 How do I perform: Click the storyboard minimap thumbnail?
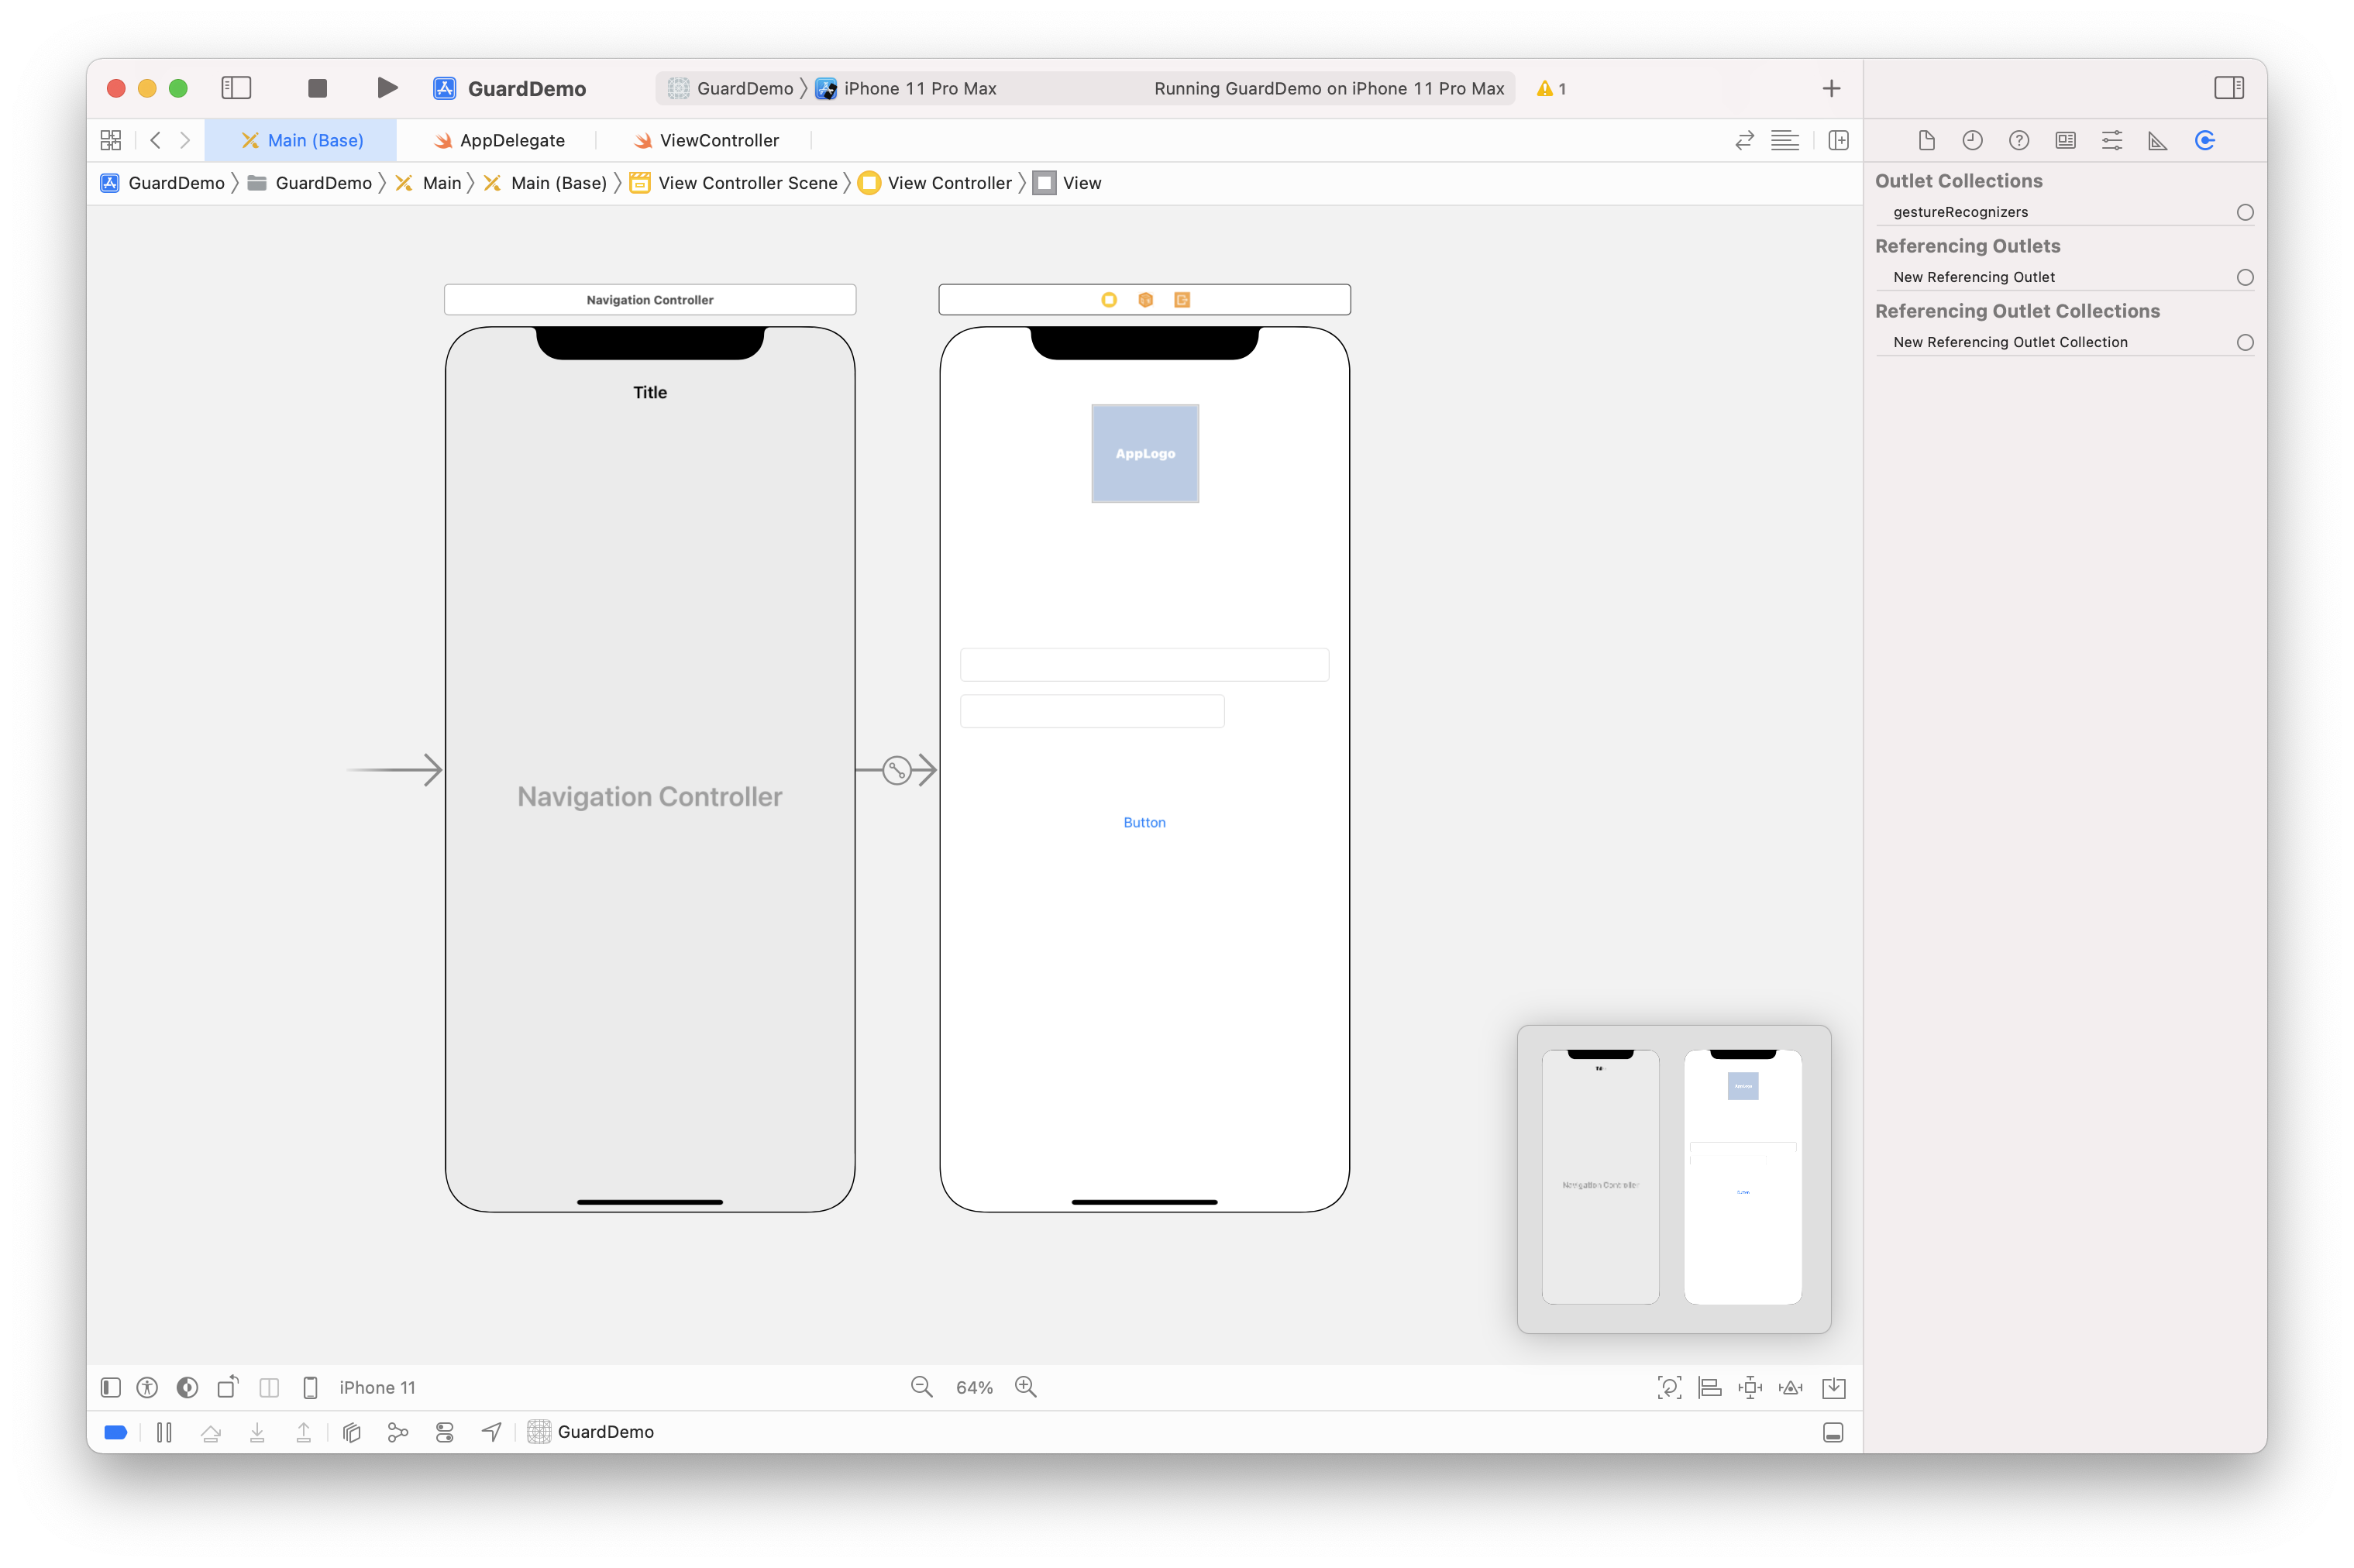pos(1673,1178)
